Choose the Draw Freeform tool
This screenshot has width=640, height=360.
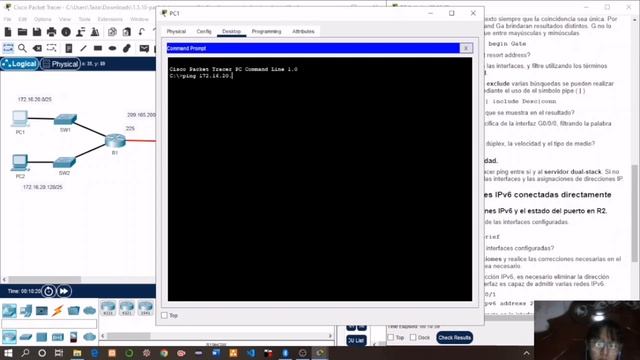[127, 49]
